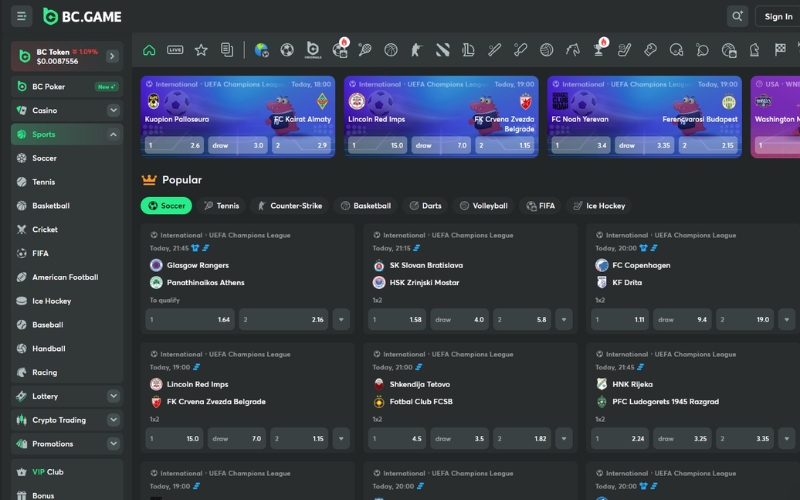The image size is (800, 500).
Task: Go to the sportsbook home icon
Action: tap(149, 50)
